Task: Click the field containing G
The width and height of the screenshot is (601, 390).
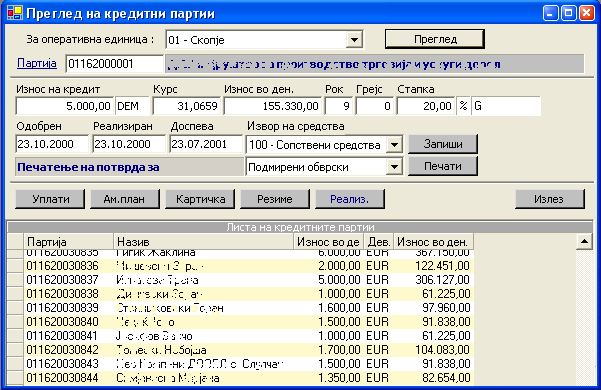Action: (506, 106)
